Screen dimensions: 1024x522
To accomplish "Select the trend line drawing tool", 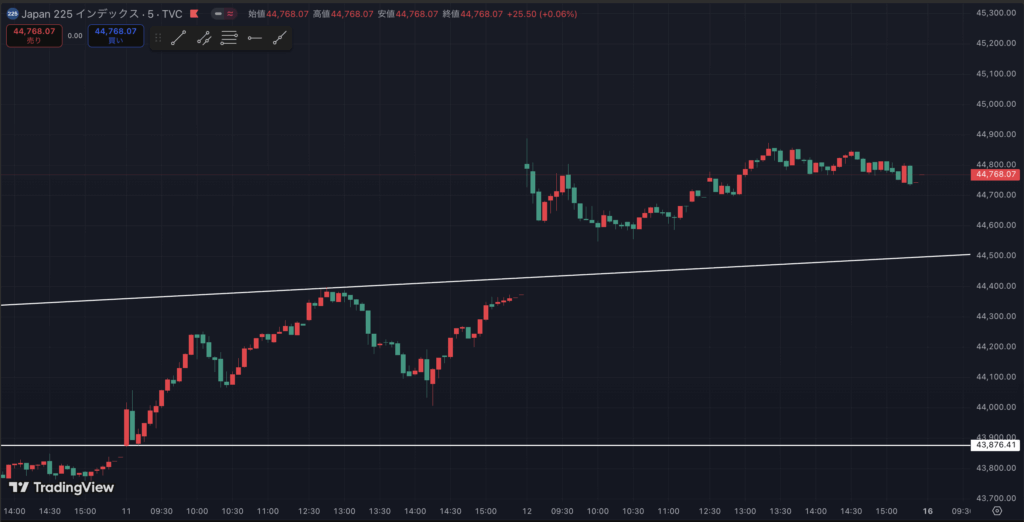I will click(x=179, y=37).
